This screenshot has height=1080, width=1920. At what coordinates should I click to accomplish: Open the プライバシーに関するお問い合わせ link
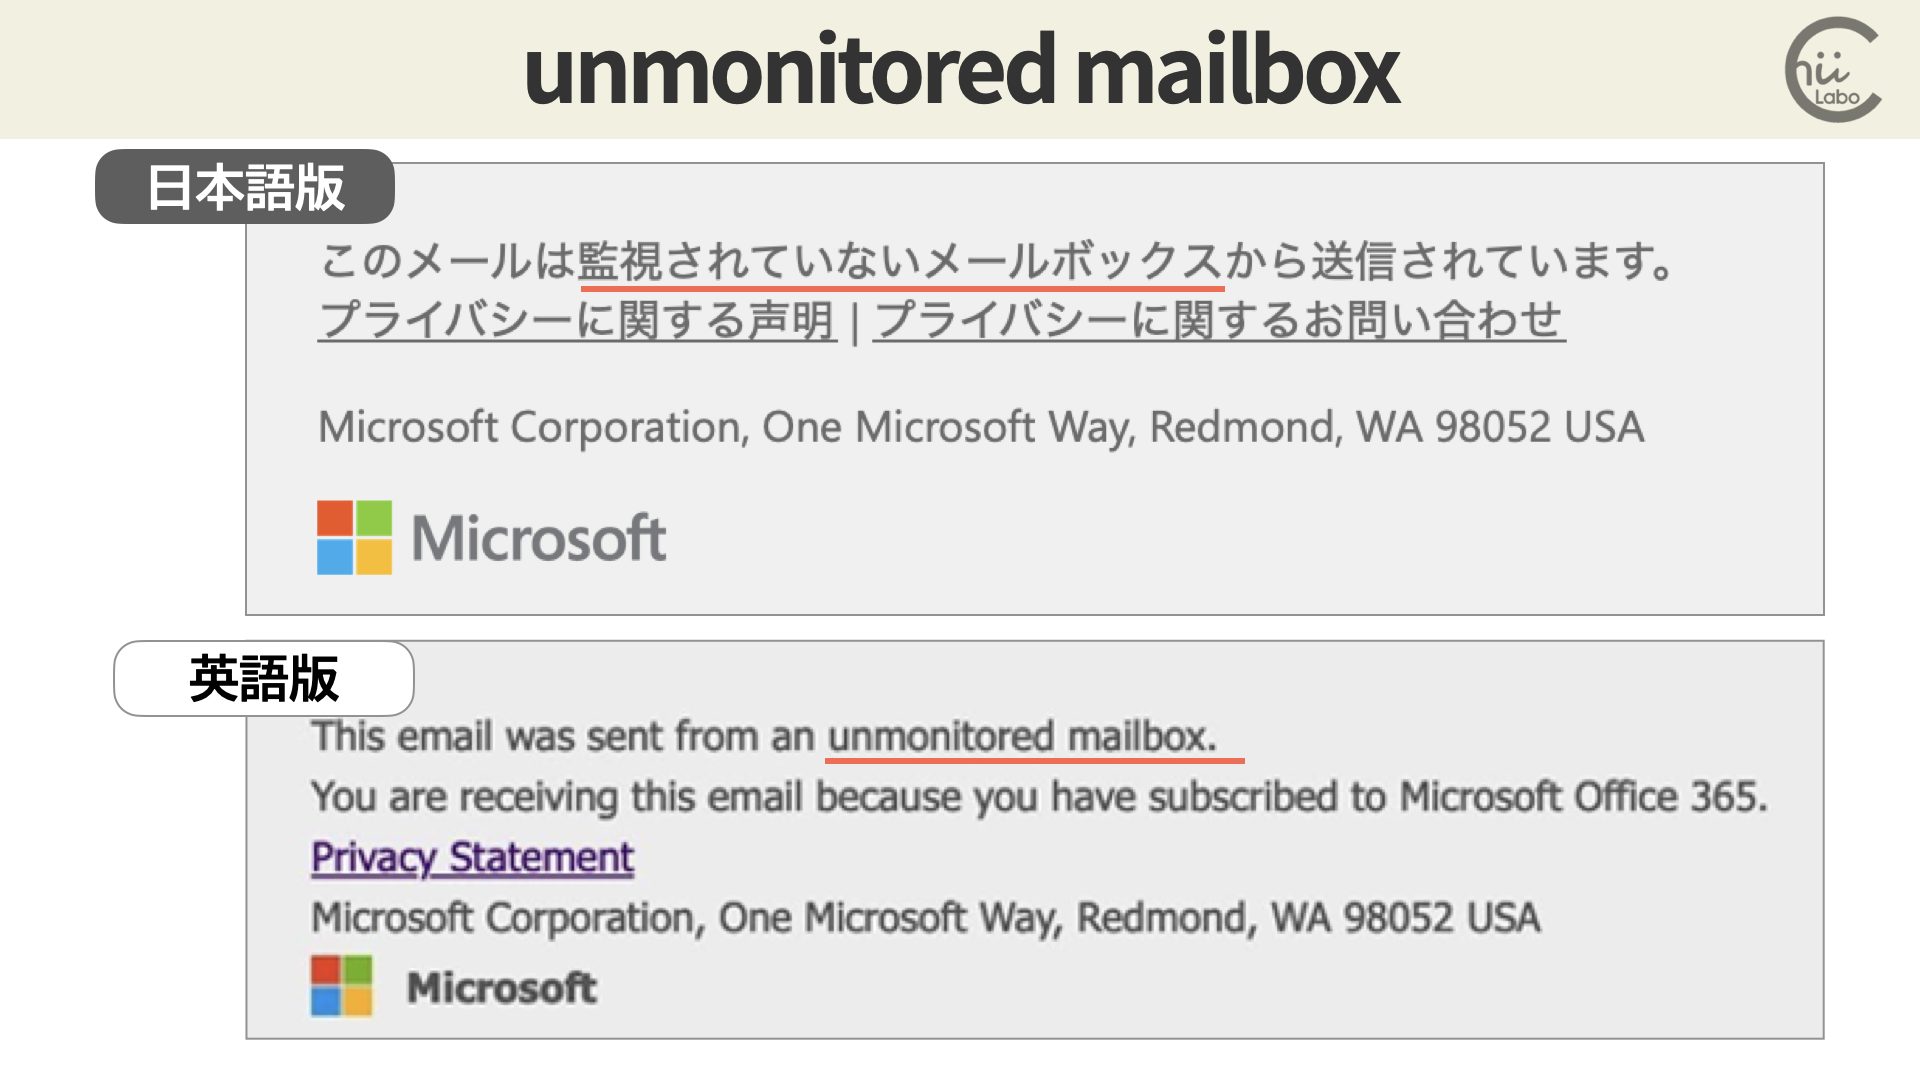click(1219, 321)
